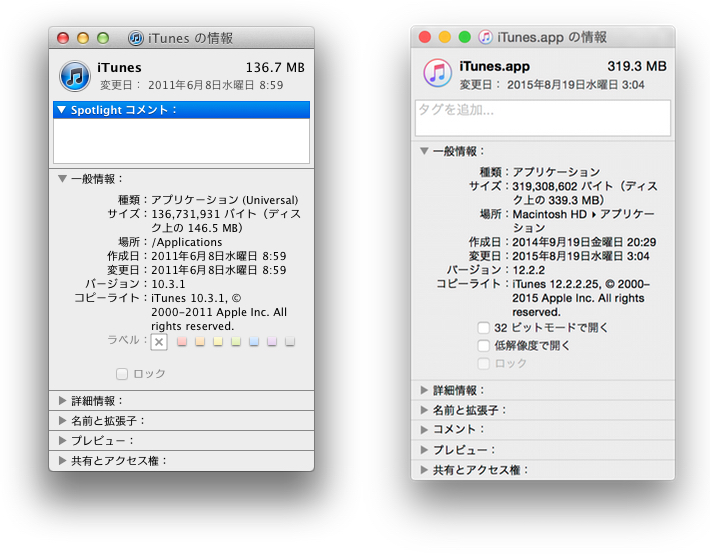Screen dimensions: 710x558
Task: Click the colorful iTunes.app 12 icon
Action: 437,72
